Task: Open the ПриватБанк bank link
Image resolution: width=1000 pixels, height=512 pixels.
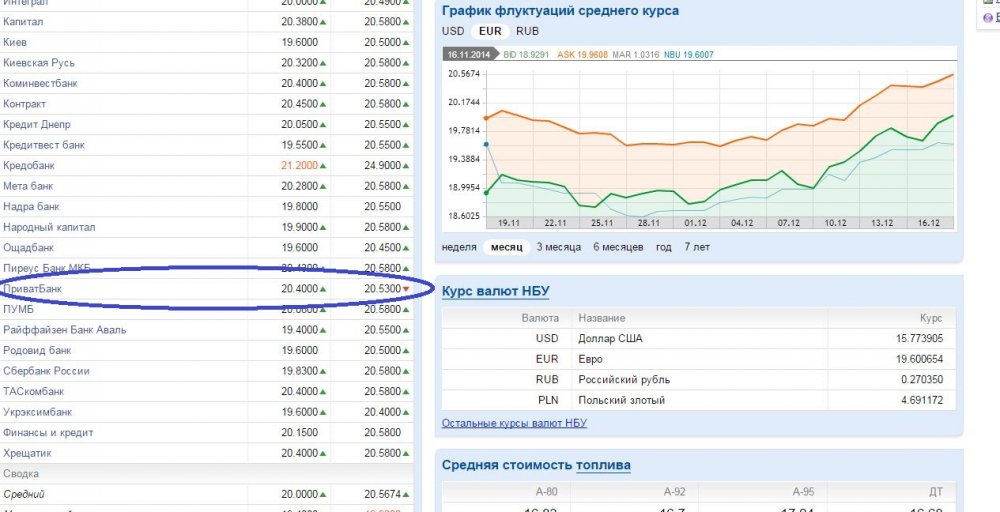Action: tap(33, 289)
